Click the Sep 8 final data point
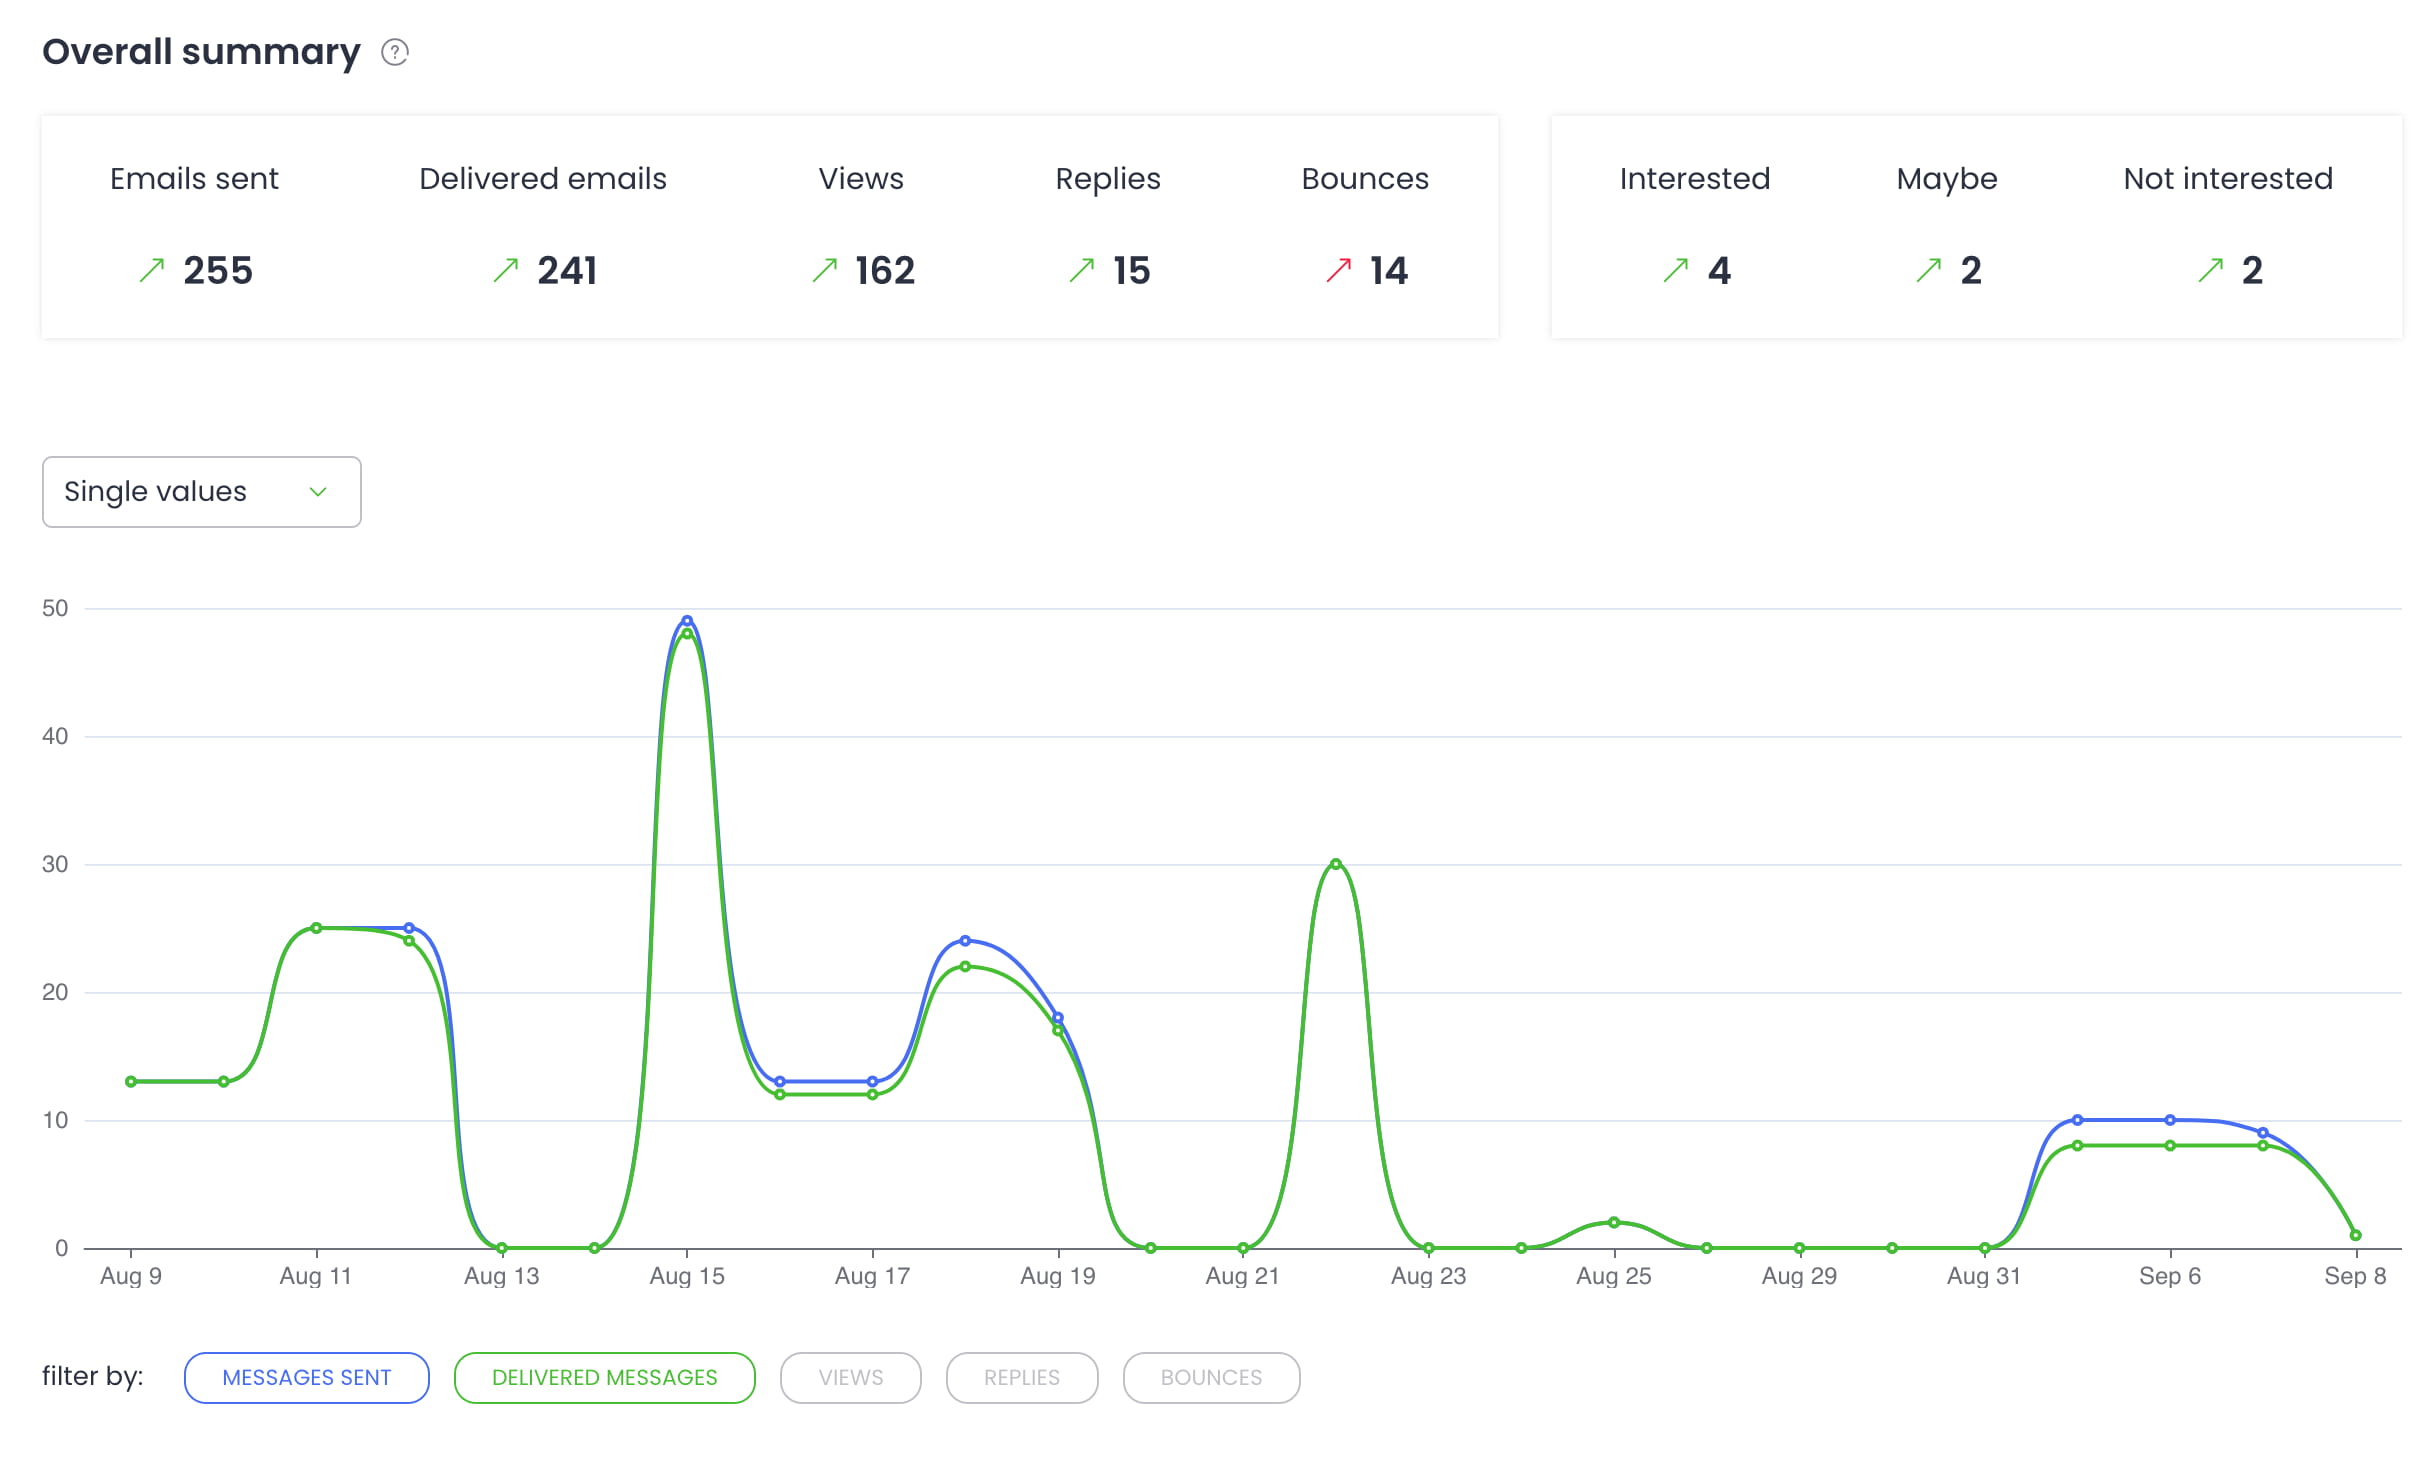The width and height of the screenshot is (2430, 1474). (2355, 1235)
